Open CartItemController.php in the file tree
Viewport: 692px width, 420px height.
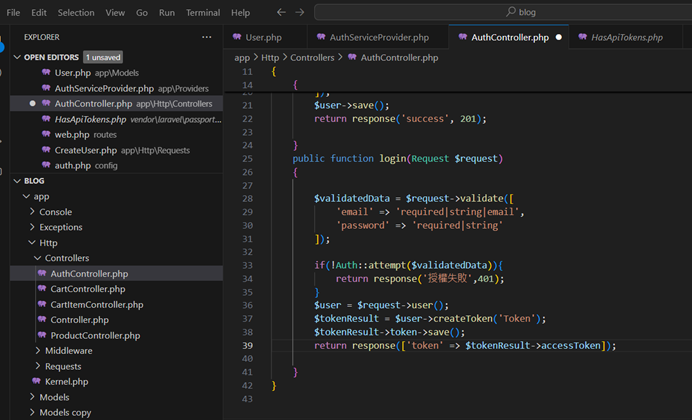(96, 304)
